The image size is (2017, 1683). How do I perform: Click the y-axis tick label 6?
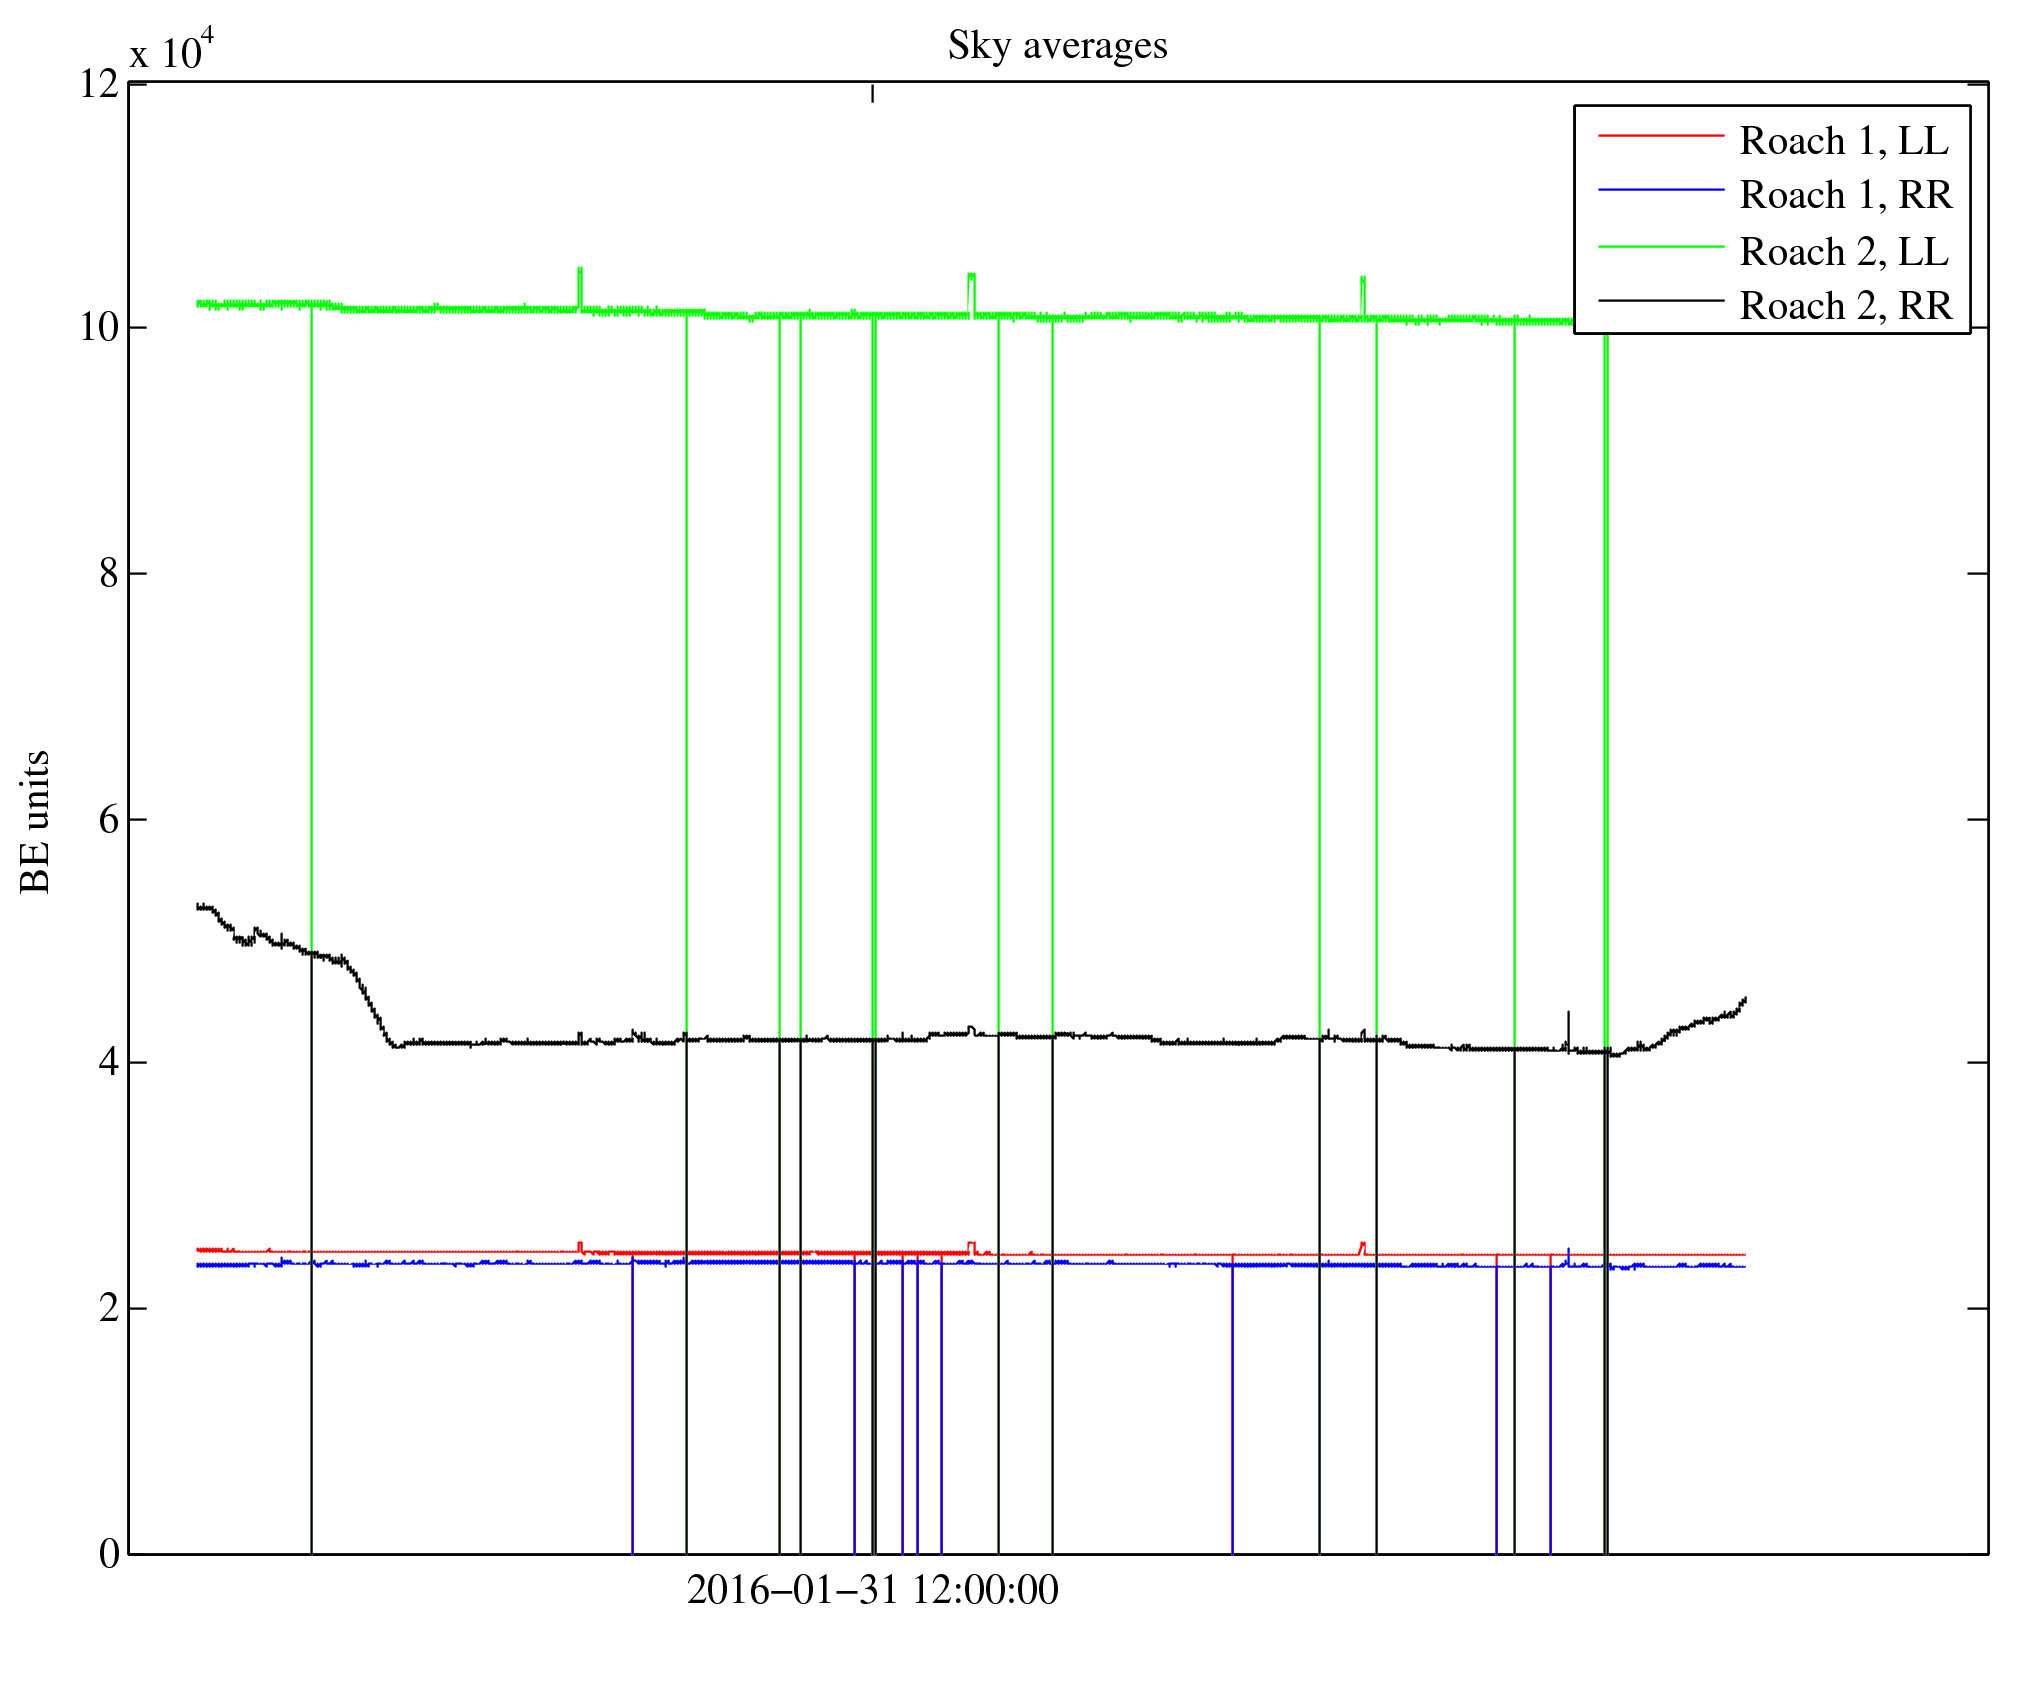tap(109, 820)
